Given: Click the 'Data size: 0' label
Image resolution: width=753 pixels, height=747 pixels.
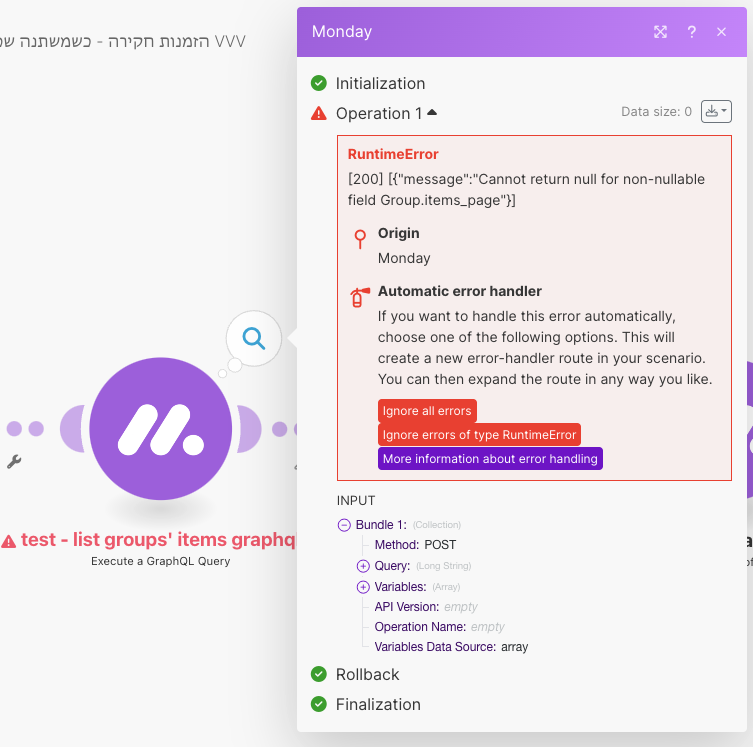Looking at the screenshot, I should [656, 112].
